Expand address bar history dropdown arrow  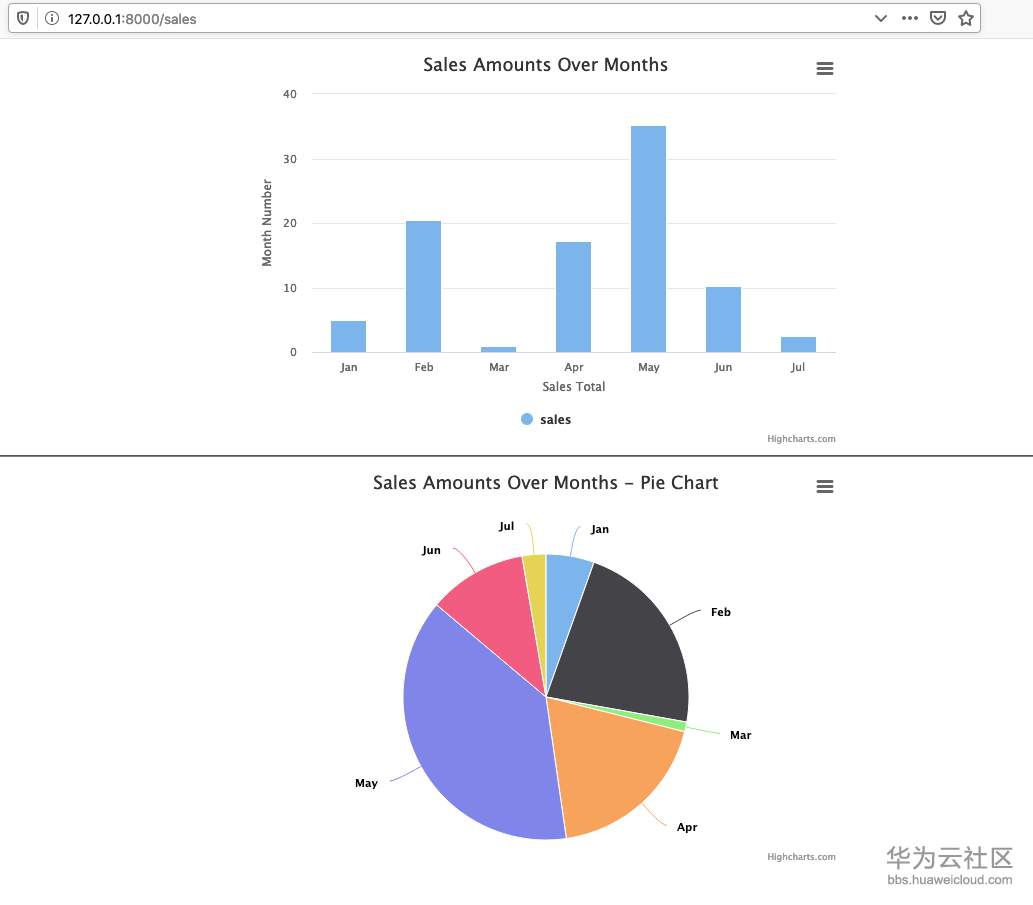pos(880,18)
